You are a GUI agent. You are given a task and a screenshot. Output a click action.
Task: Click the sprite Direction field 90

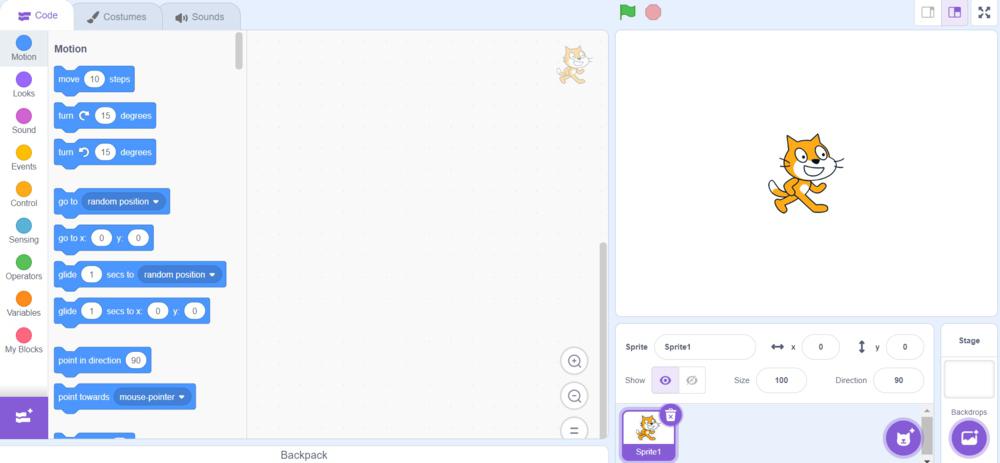pyautogui.click(x=898, y=380)
